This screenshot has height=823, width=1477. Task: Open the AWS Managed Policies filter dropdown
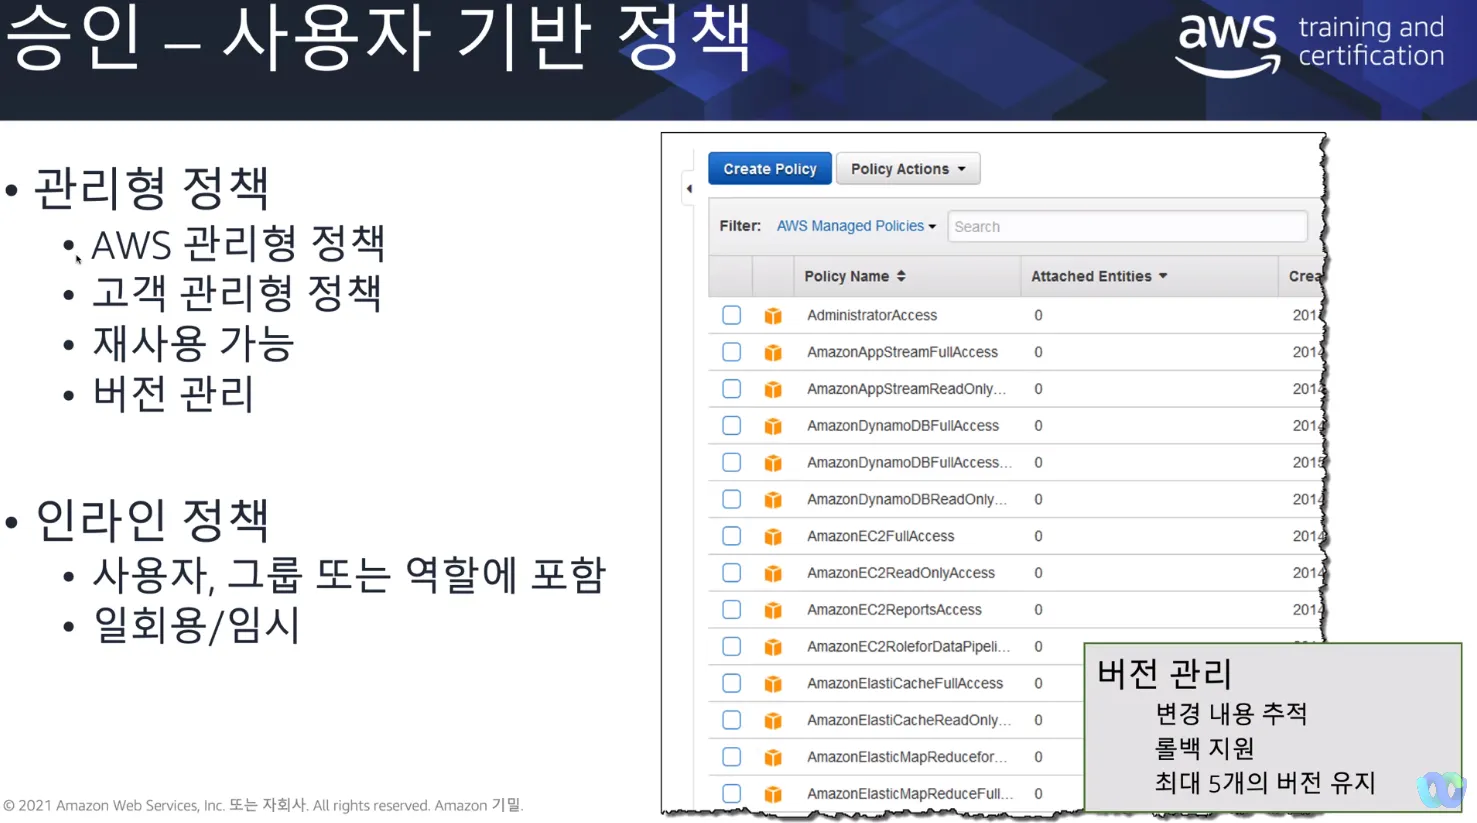coord(856,226)
